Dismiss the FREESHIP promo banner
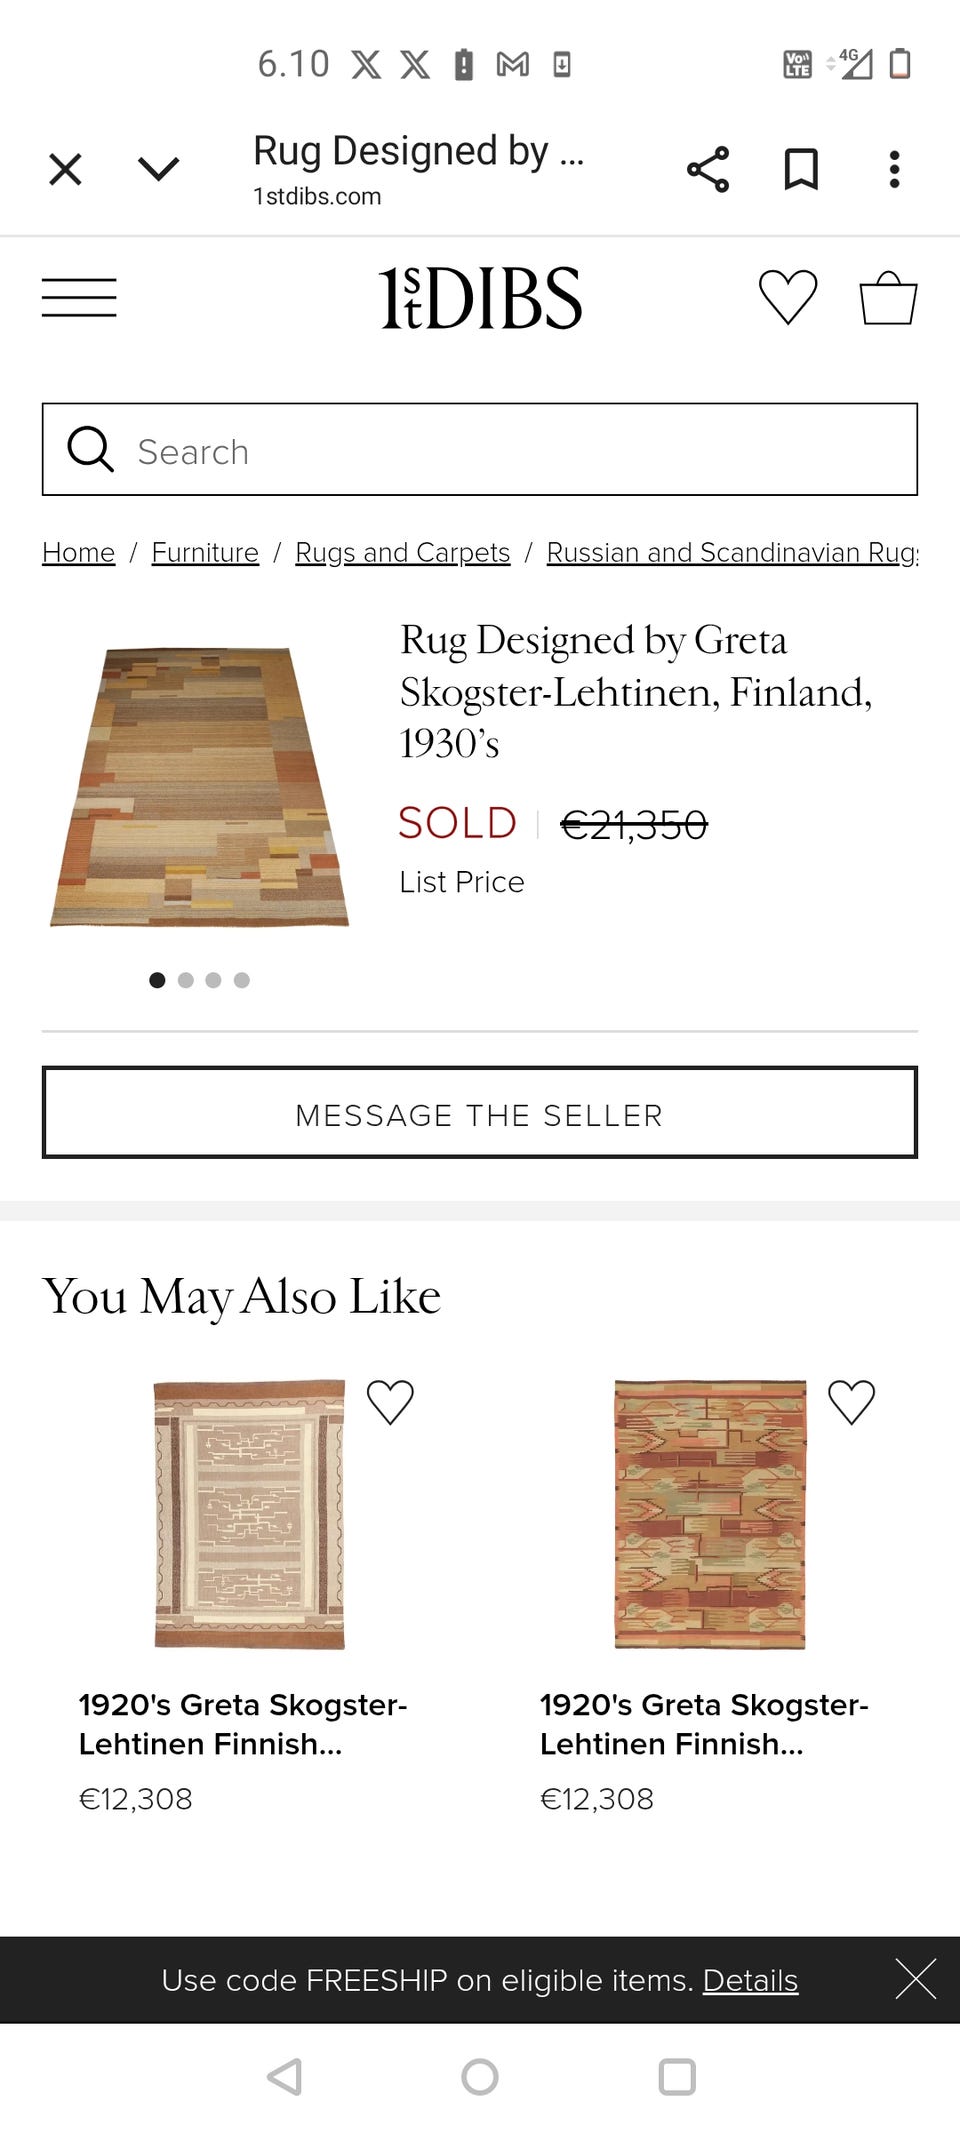 pos(915,1979)
